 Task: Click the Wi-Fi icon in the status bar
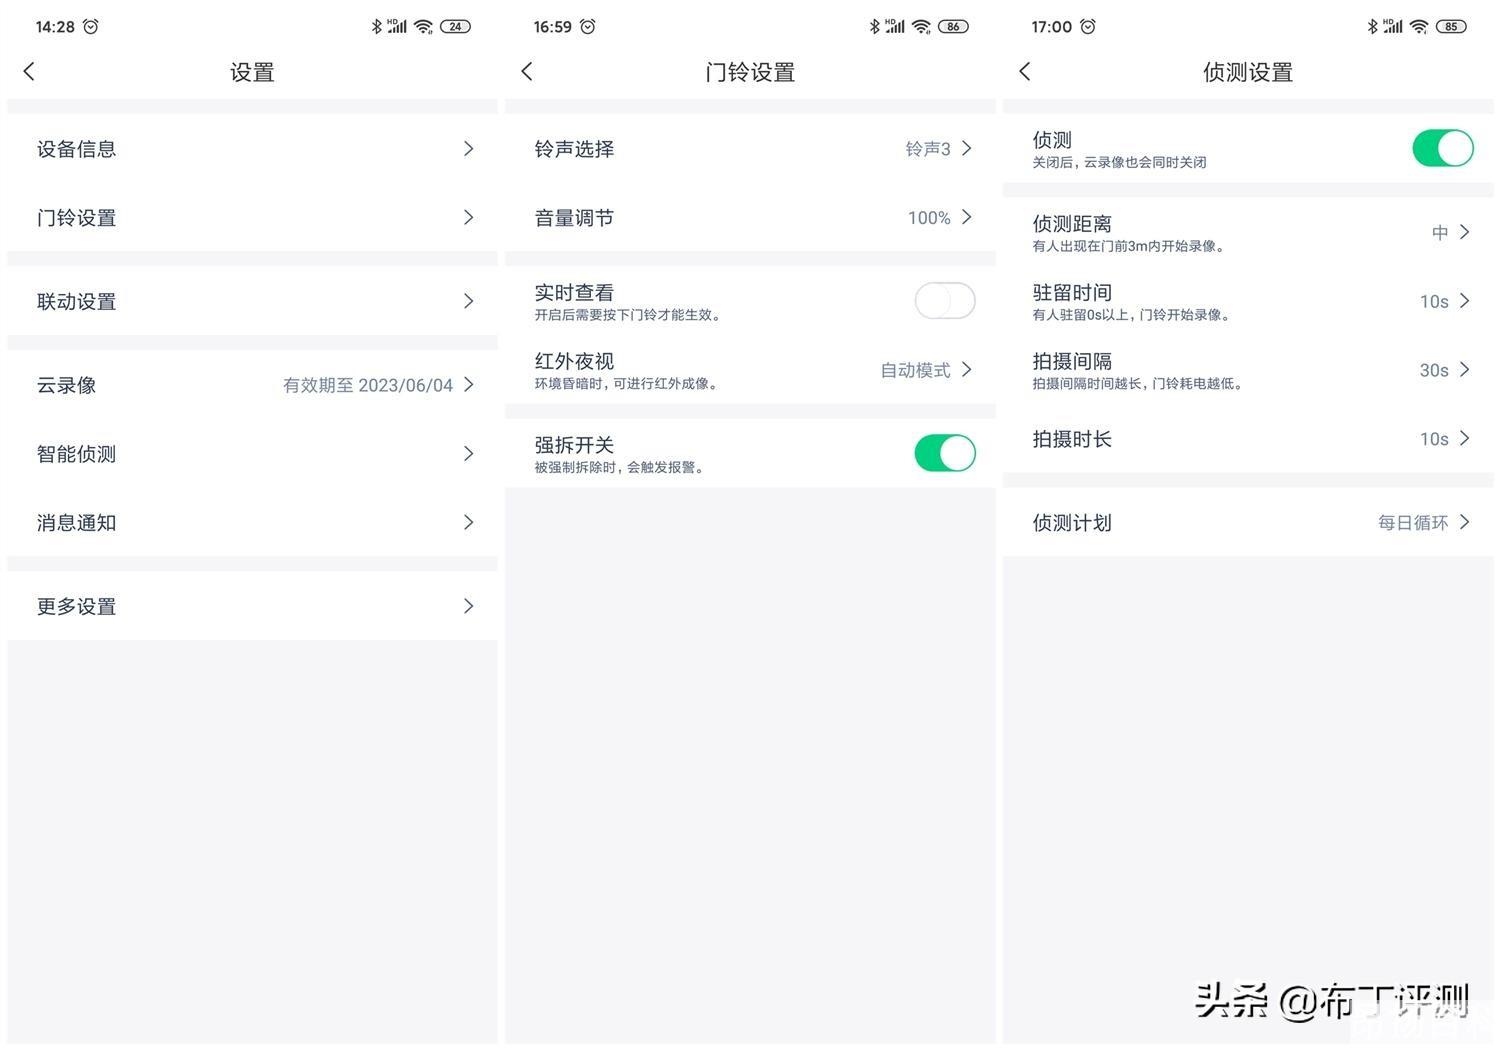tap(1419, 27)
